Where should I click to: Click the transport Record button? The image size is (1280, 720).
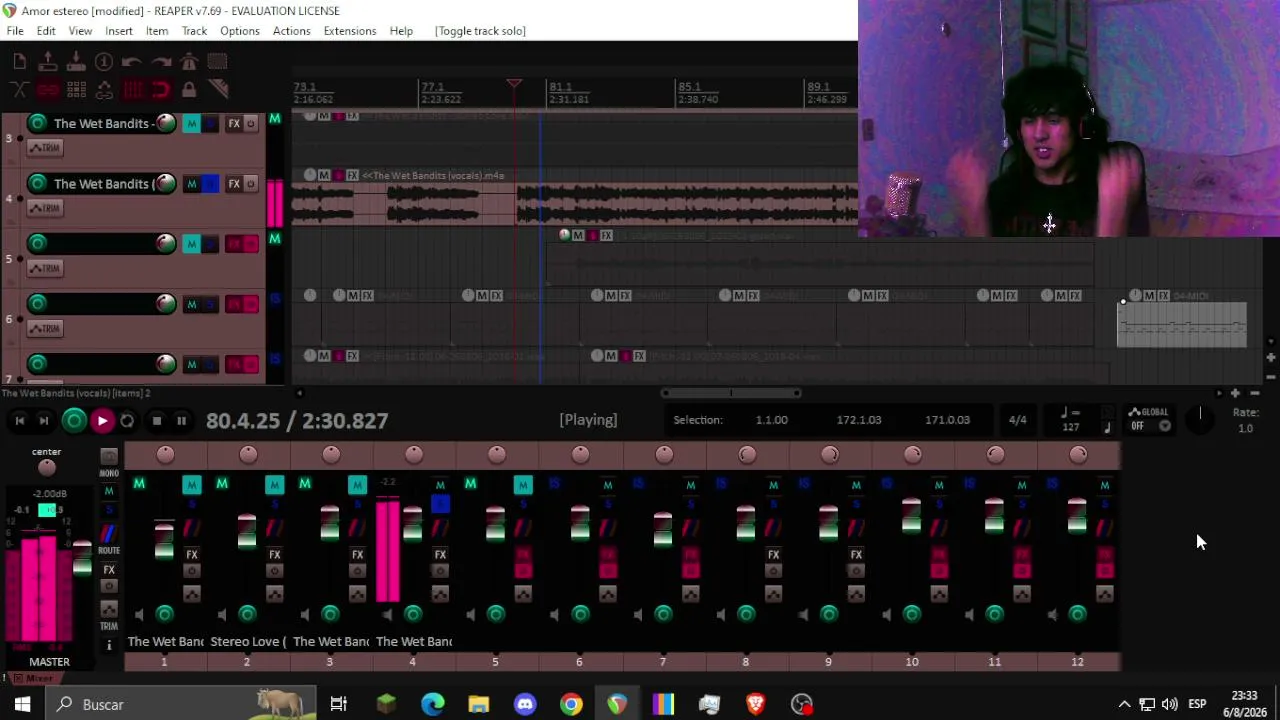74,421
